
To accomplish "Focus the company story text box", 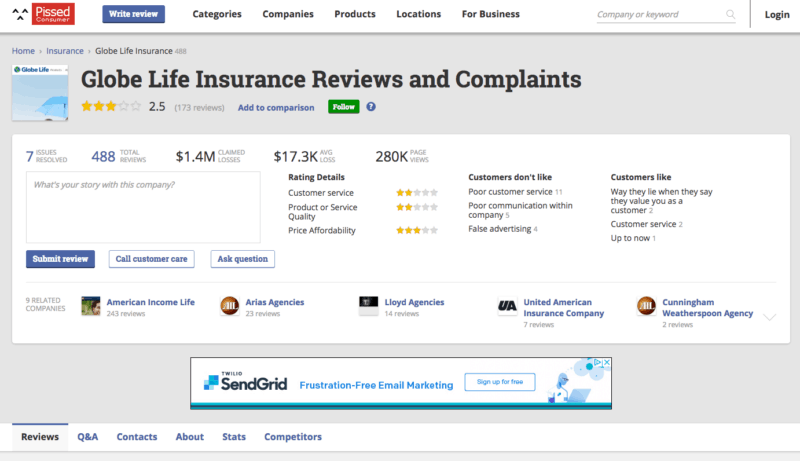I will pos(143,206).
